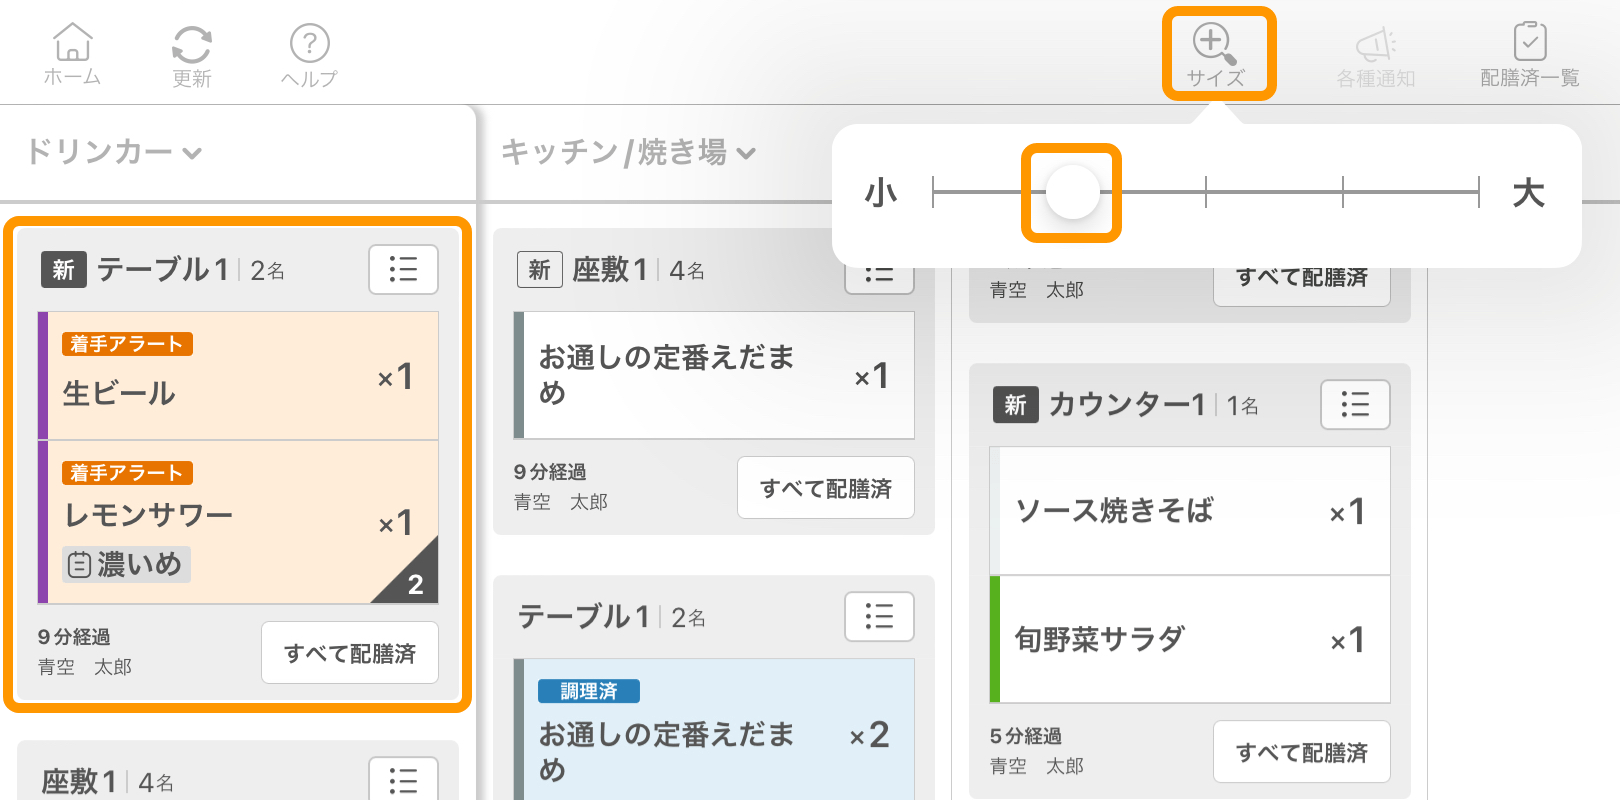This screenshot has height=800, width=1620.
Task: Go to Home (ホーム) icon
Action: coord(72,54)
